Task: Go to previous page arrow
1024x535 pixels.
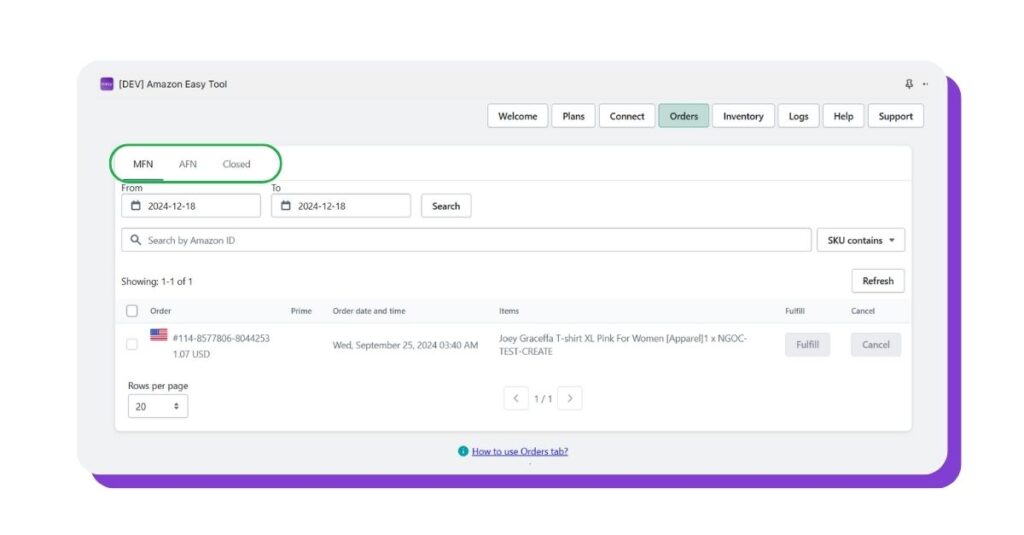Action: pos(516,398)
